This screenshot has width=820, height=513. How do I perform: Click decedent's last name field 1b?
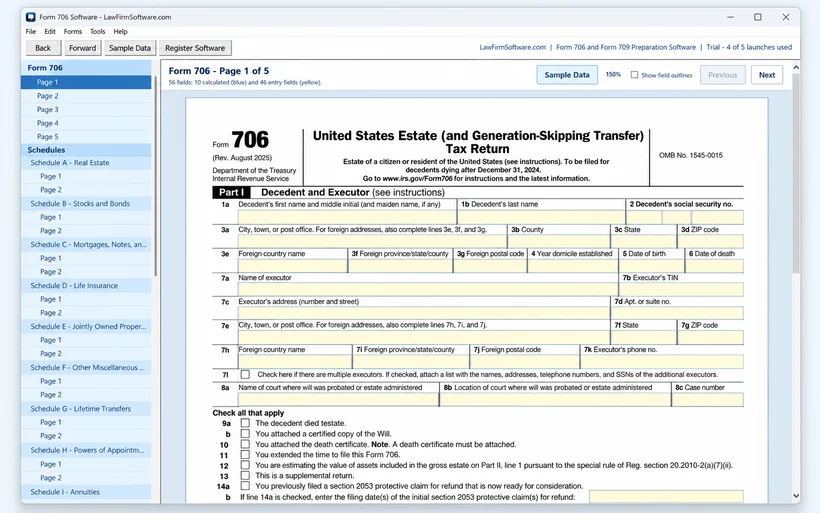pyautogui.click(x=541, y=217)
